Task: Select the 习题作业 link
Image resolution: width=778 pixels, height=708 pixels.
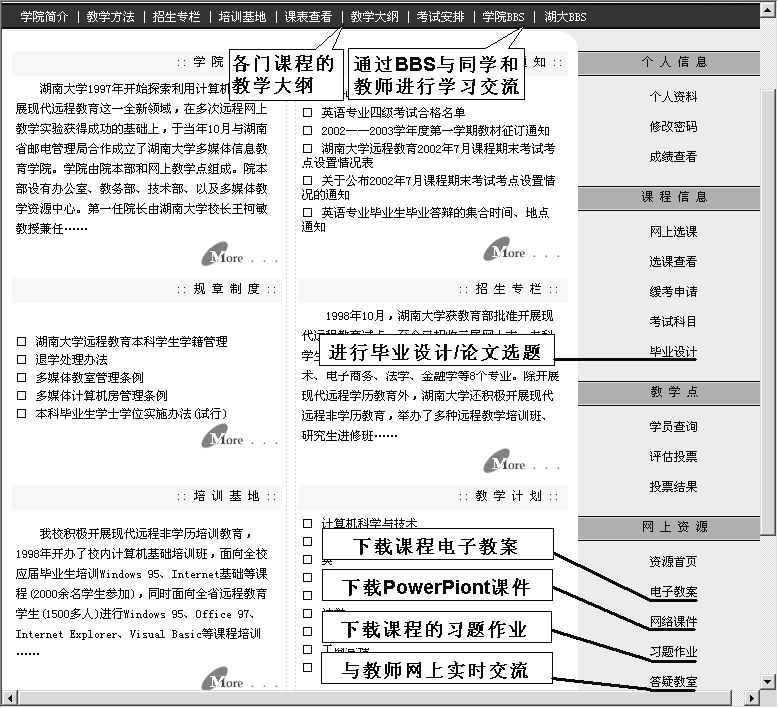Action: coord(673,651)
